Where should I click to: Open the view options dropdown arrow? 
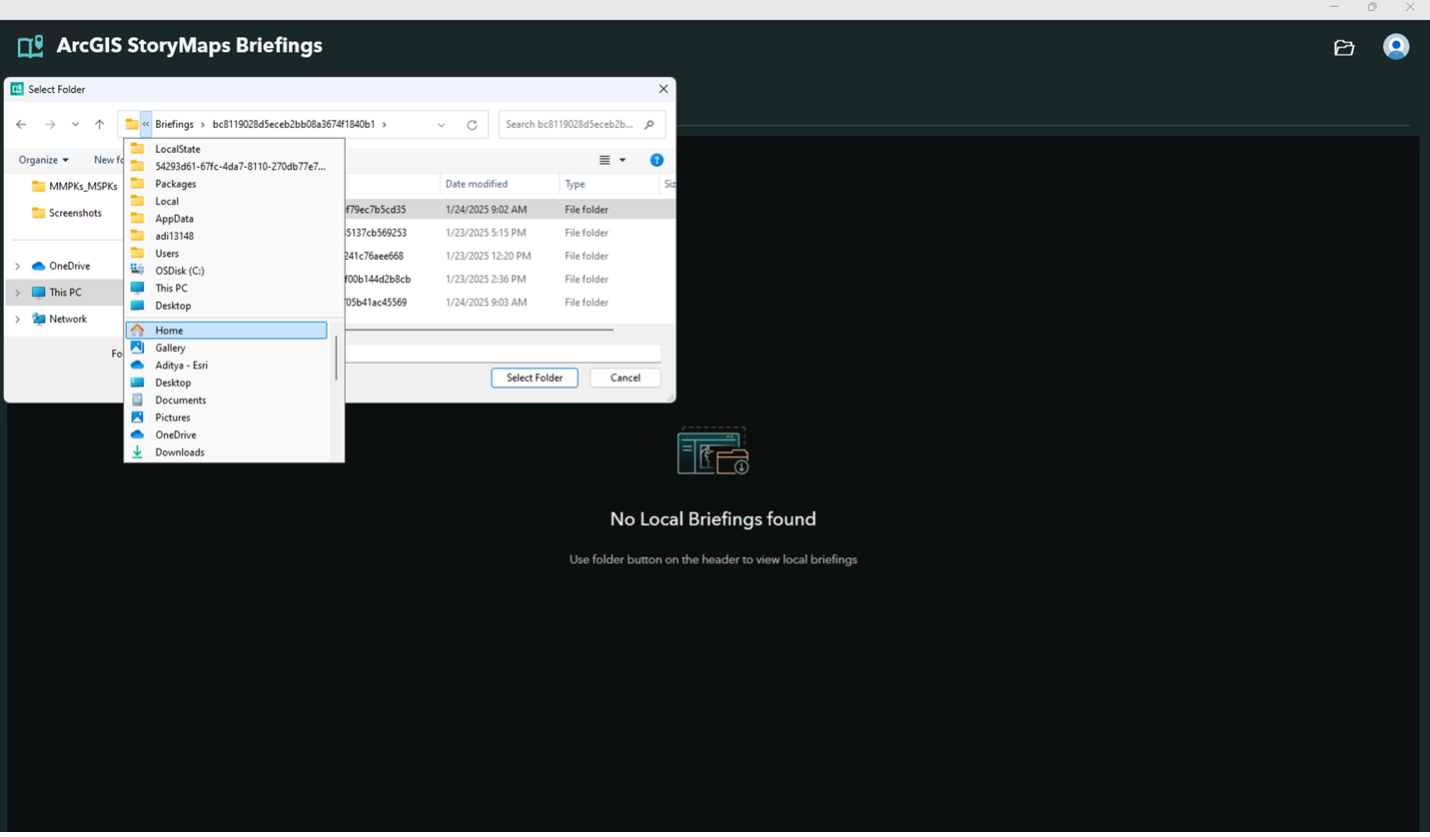622,160
